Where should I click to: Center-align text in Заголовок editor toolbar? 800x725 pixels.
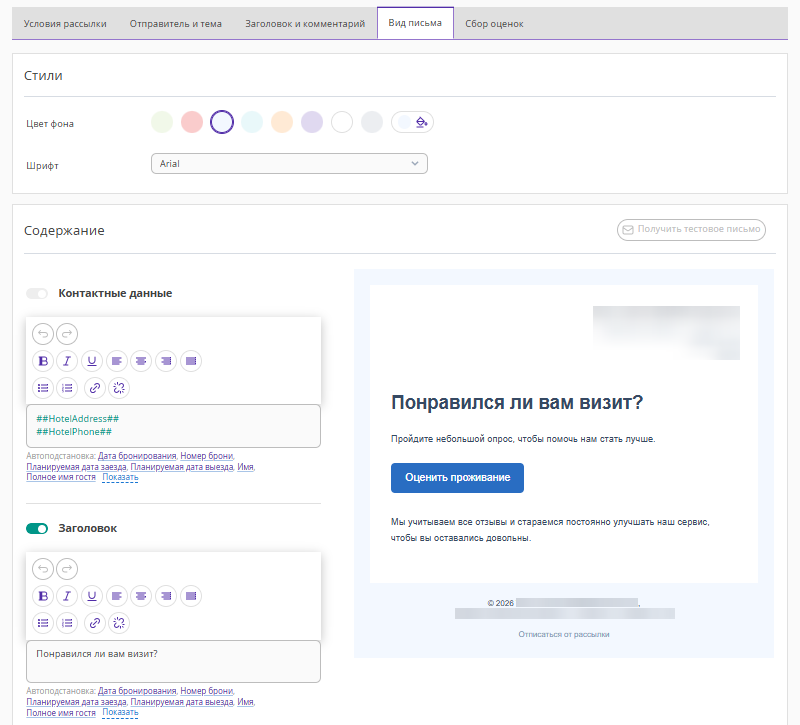point(142,596)
